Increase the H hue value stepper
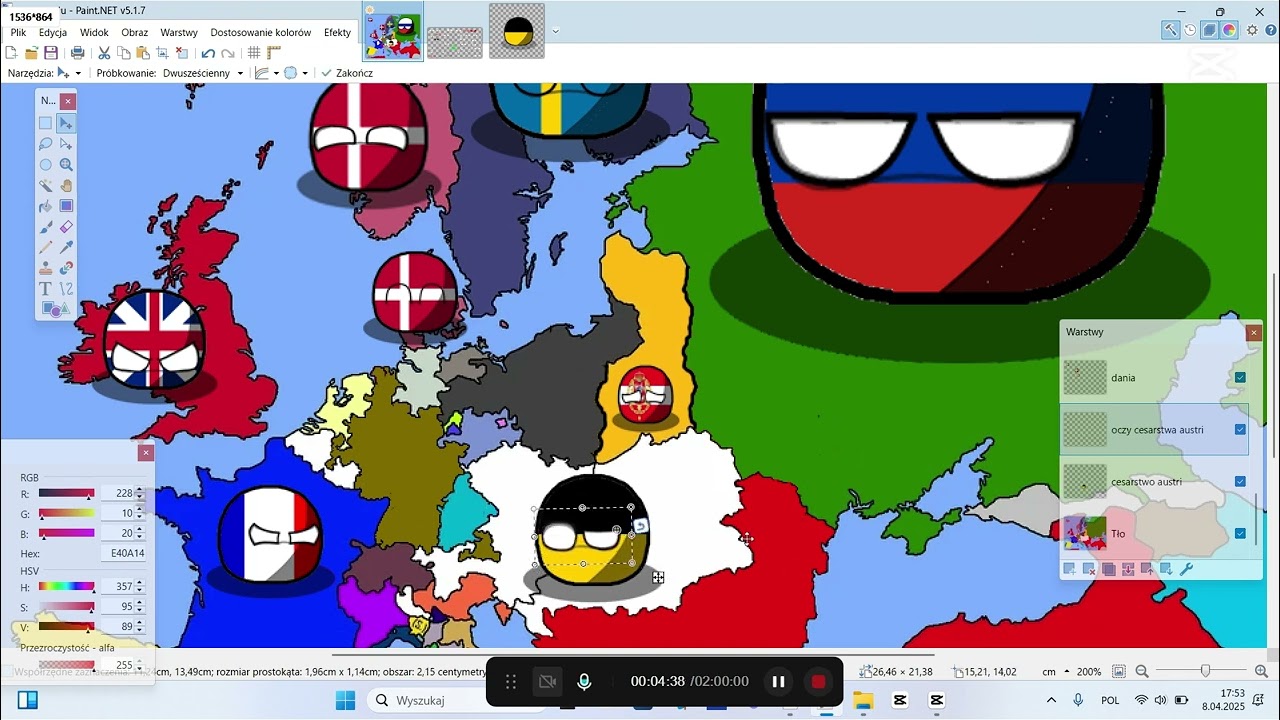1280x720 pixels. pyautogui.click(x=140, y=584)
